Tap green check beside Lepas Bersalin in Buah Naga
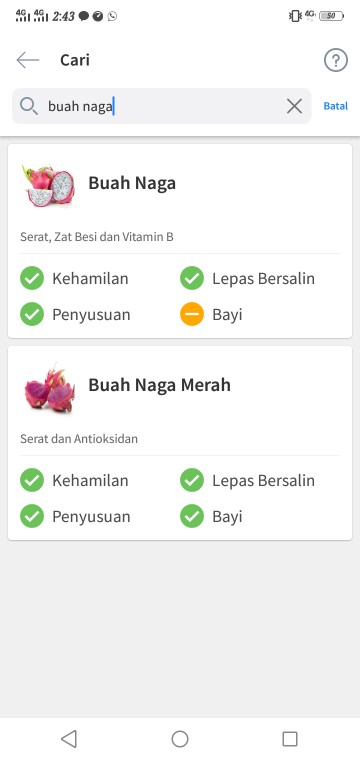Image resolution: width=360 pixels, height=760 pixels. (192, 278)
